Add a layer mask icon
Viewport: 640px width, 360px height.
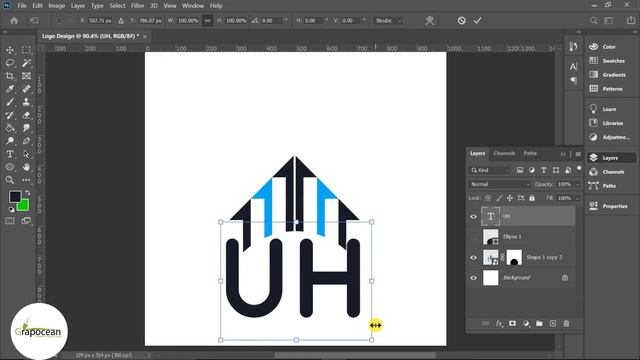click(512, 323)
